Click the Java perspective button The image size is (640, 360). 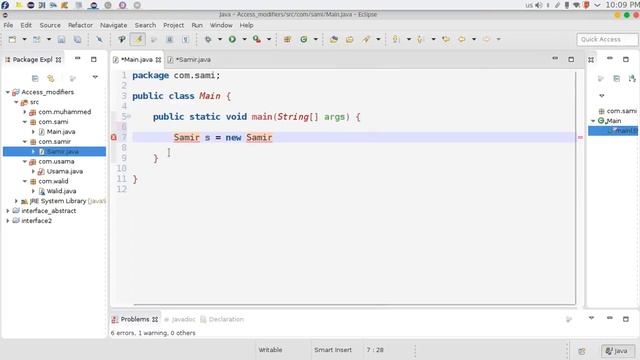point(617,351)
